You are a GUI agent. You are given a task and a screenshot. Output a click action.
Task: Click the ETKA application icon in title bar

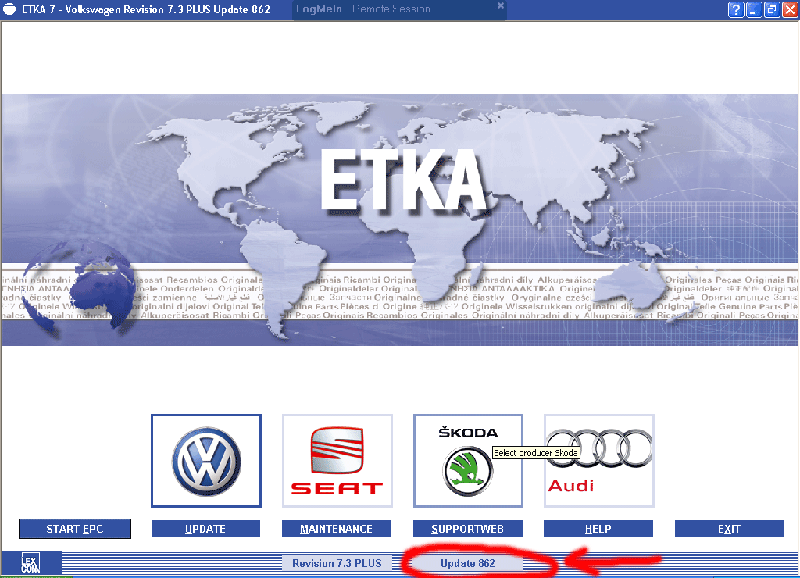[9, 9]
